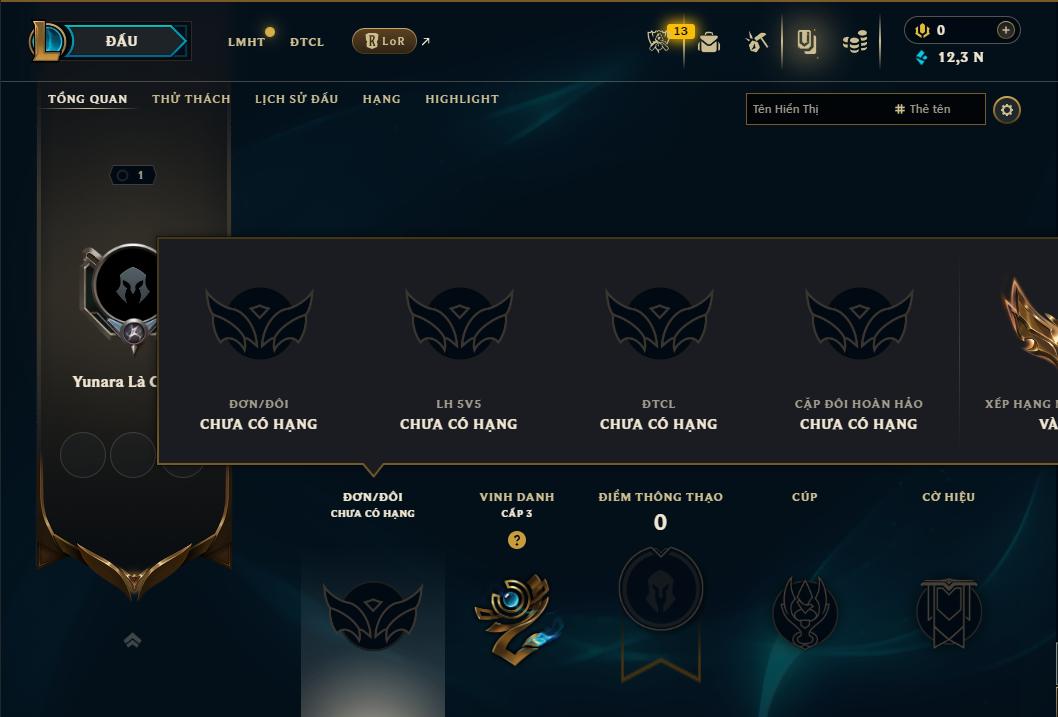Open the Crafting hammer icon

pos(756,42)
